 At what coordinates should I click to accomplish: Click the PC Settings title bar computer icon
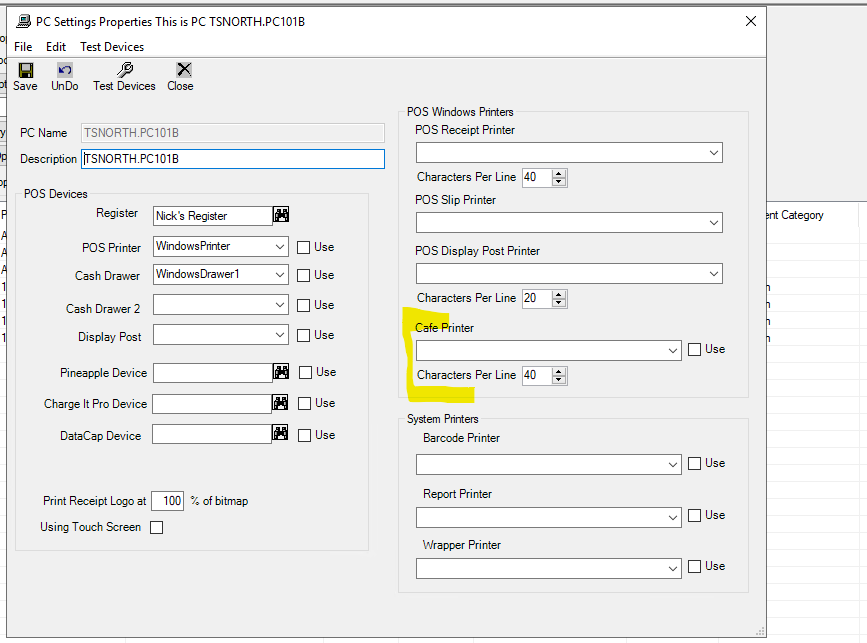[x=24, y=22]
